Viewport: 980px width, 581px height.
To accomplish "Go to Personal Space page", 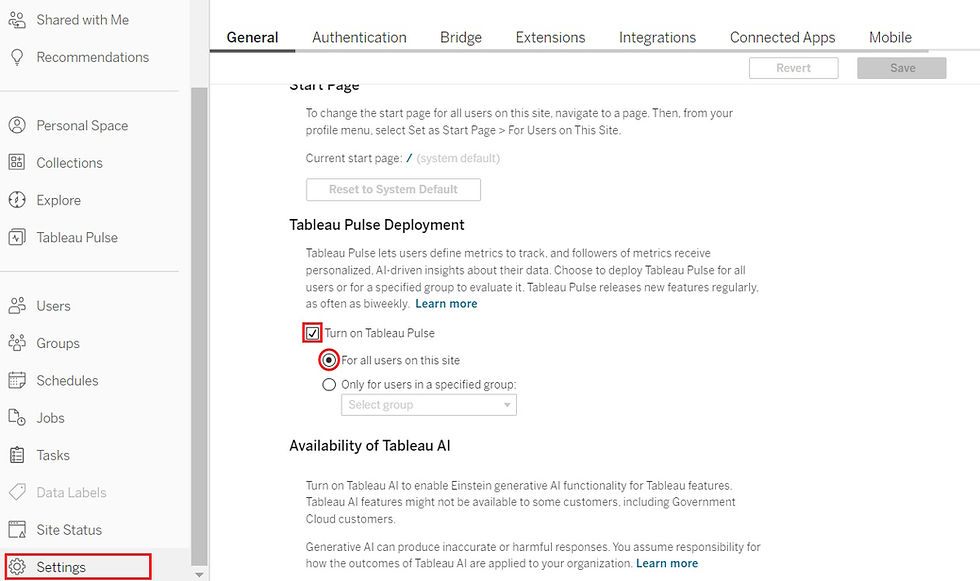I will point(82,126).
